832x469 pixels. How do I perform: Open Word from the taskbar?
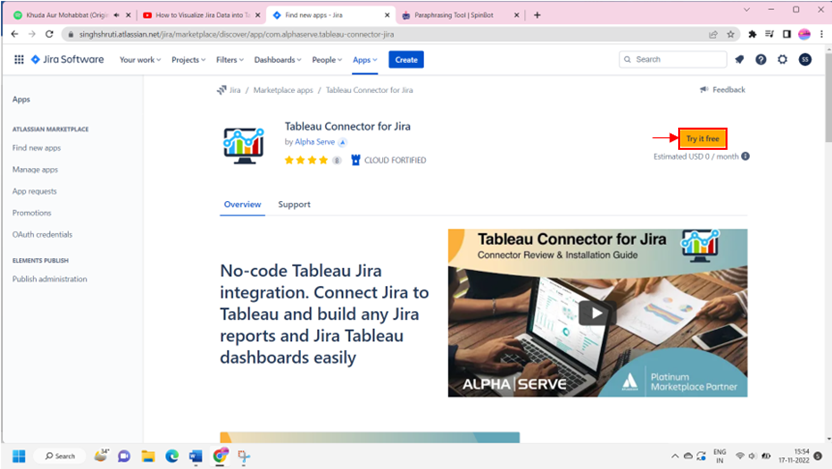pos(196,456)
